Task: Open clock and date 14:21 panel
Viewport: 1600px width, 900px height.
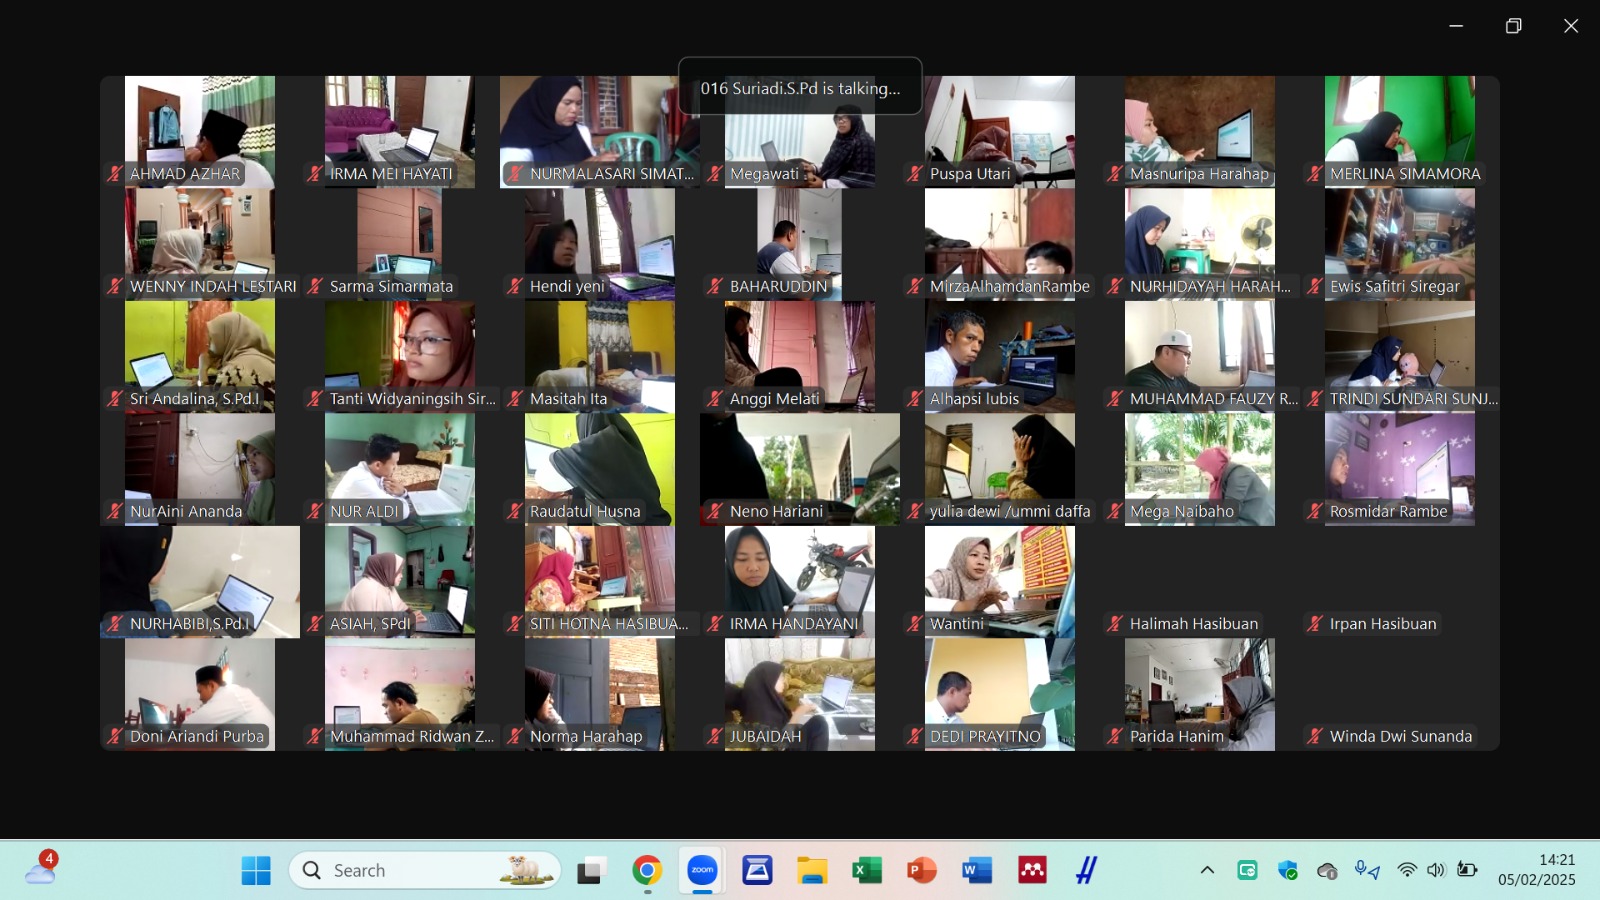Action: 1537,870
